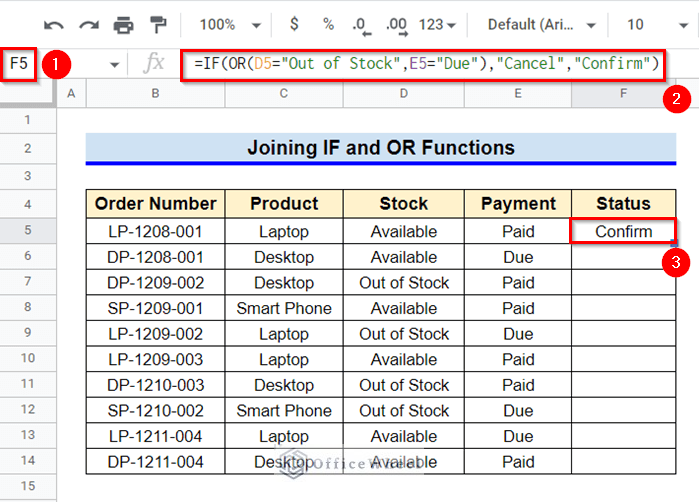This screenshot has height=502, width=699.
Task: Click Out of Stock in row 7
Action: coord(403,283)
